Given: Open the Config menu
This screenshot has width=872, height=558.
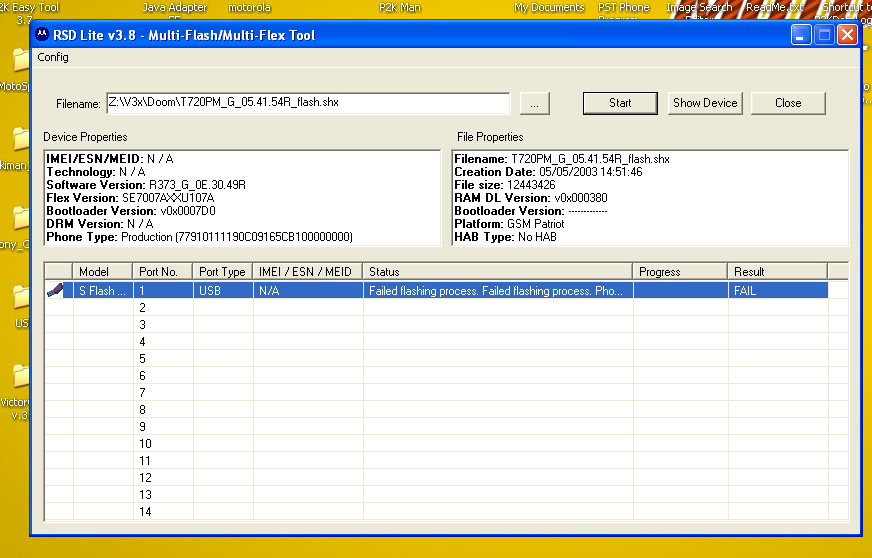Looking at the screenshot, I should coord(53,57).
